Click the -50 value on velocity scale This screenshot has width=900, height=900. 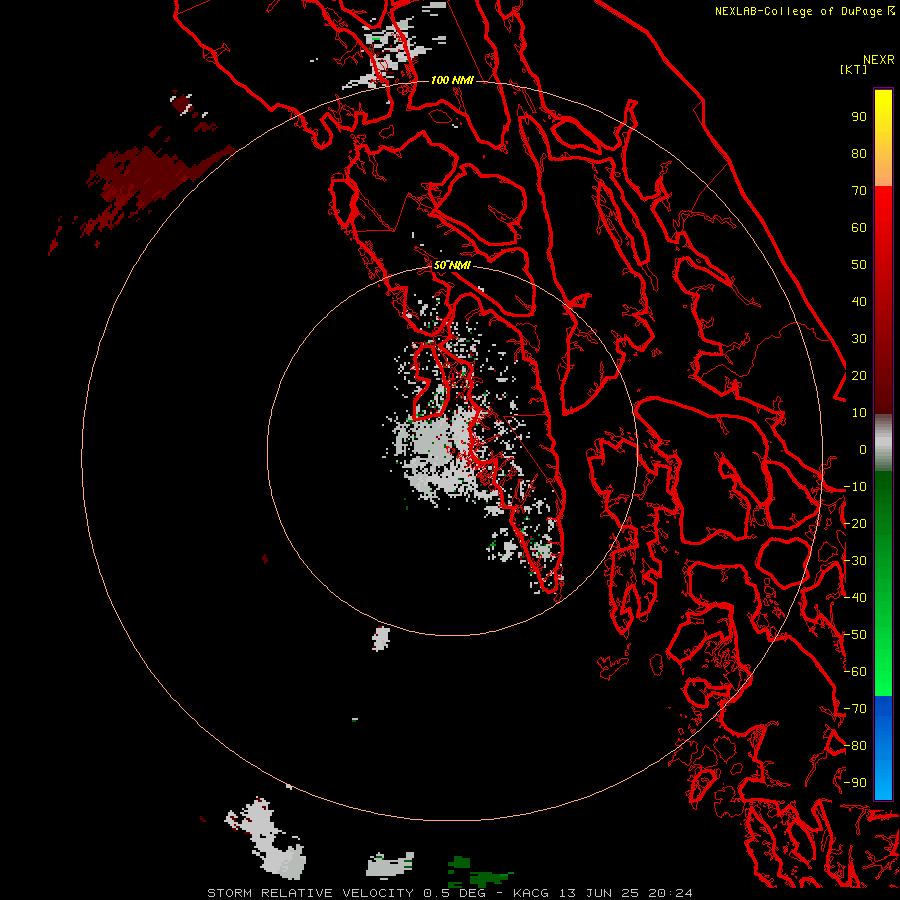[855, 635]
